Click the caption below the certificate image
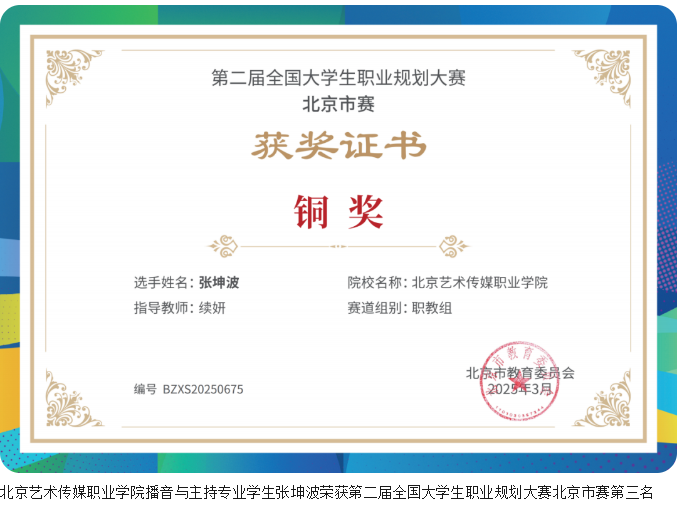 [326, 492]
